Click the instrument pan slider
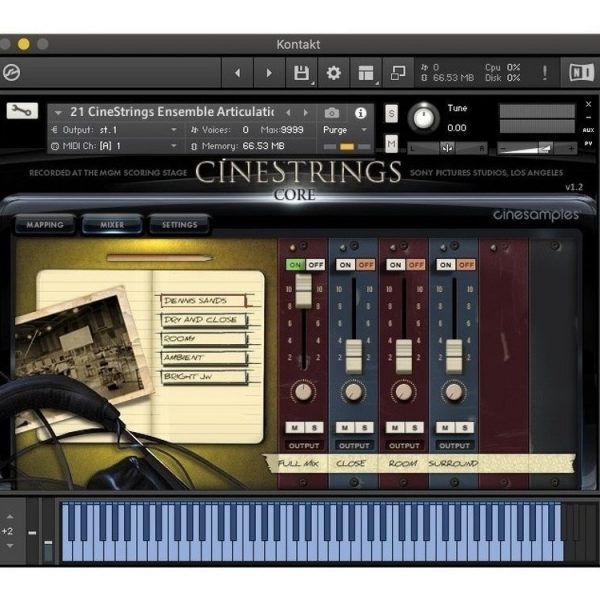Screen dimensions: 600x600 pos(447,148)
